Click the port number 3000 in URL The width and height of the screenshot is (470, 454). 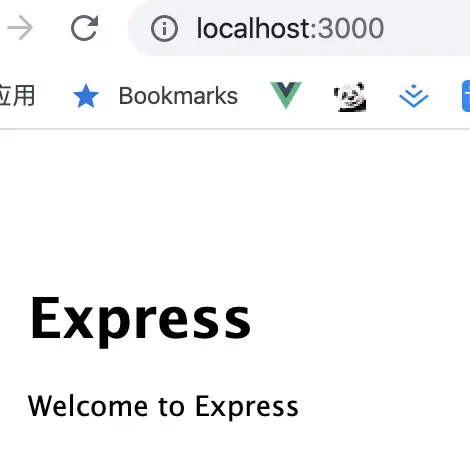(351, 28)
